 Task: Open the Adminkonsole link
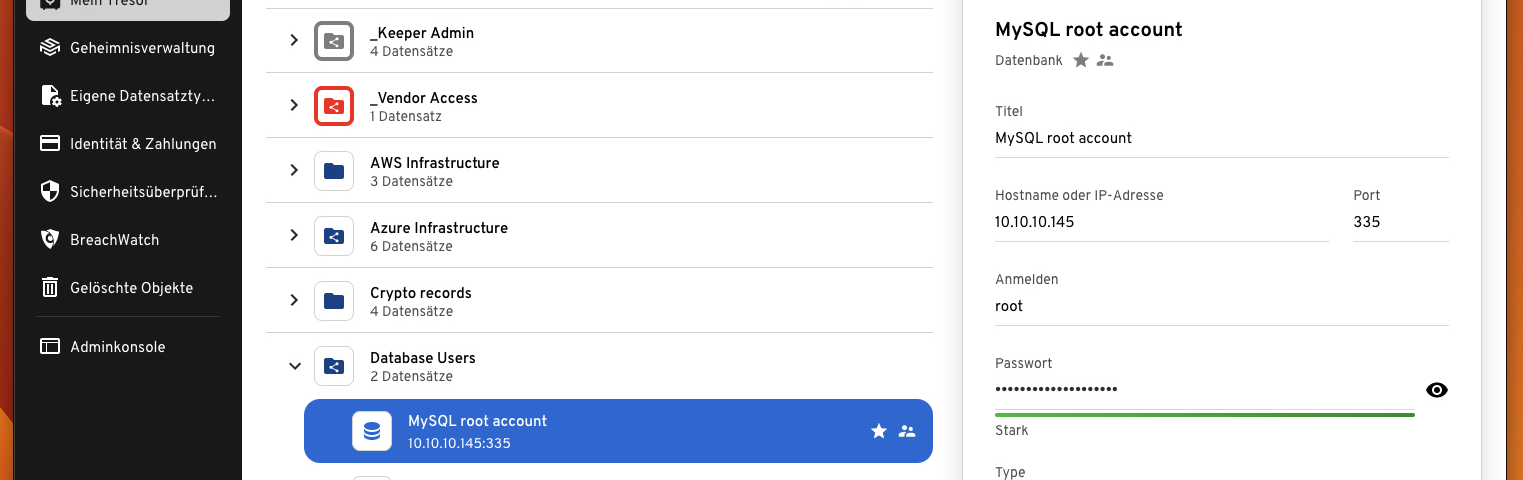[x=117, y=347]
